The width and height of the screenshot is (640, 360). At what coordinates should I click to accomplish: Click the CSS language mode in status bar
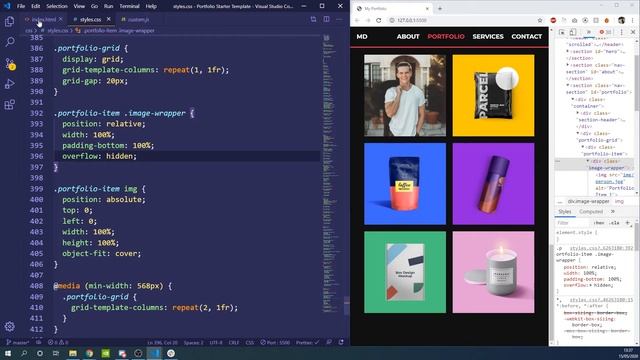(x=249, y=342)
